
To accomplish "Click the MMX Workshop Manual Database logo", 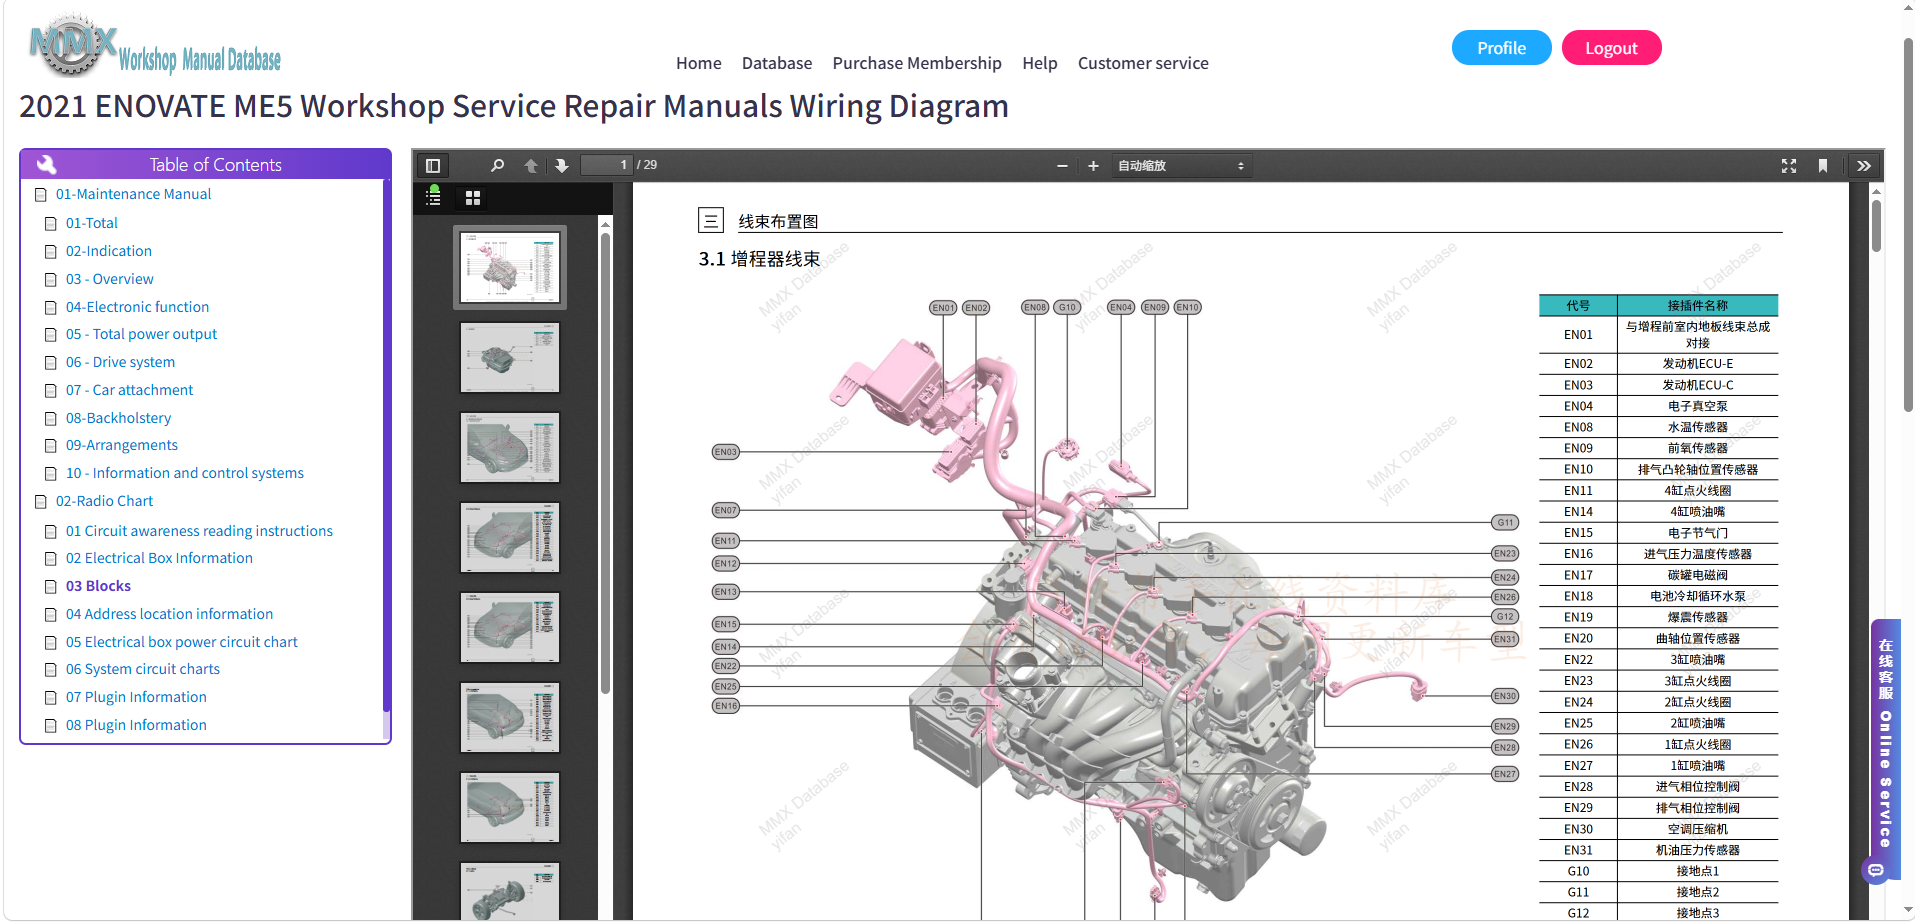I will 155,46.
